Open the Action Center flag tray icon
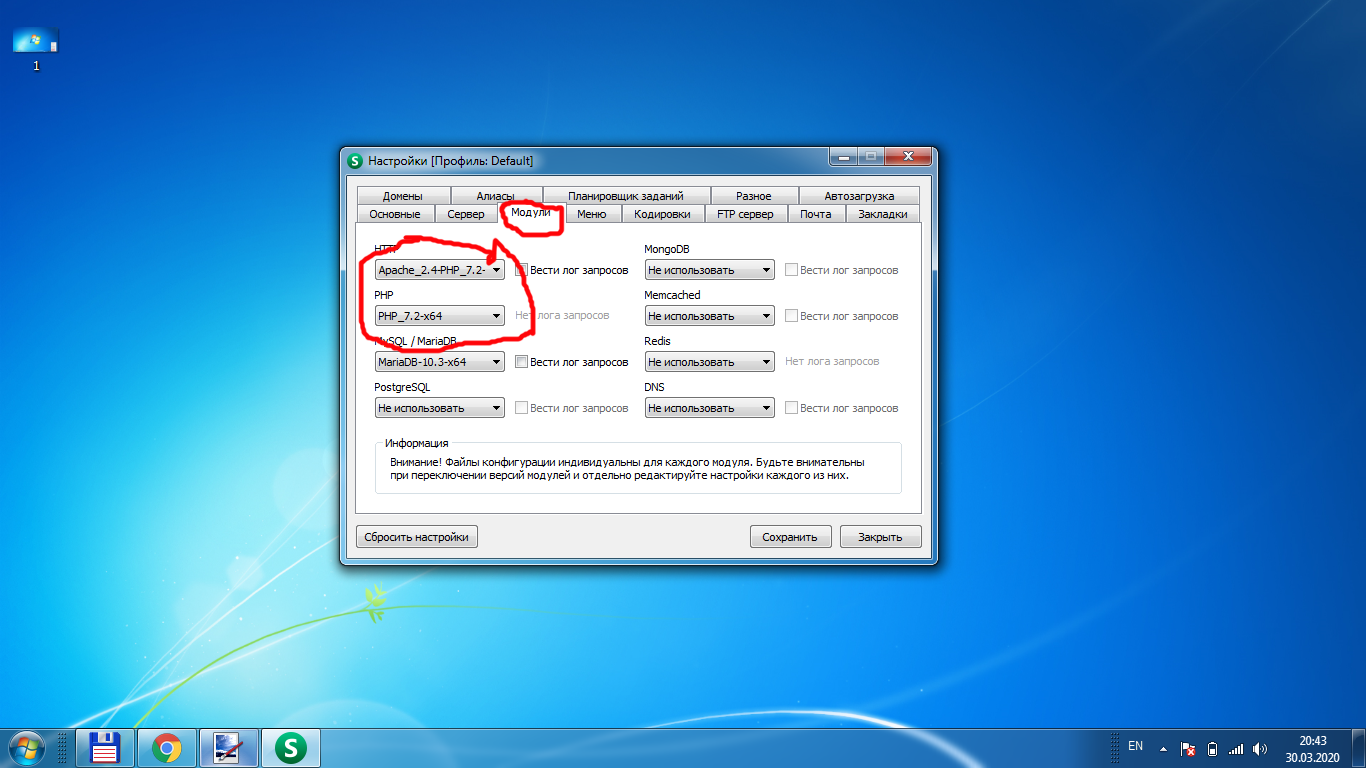1366x768 pixels. coord(1188,748)
